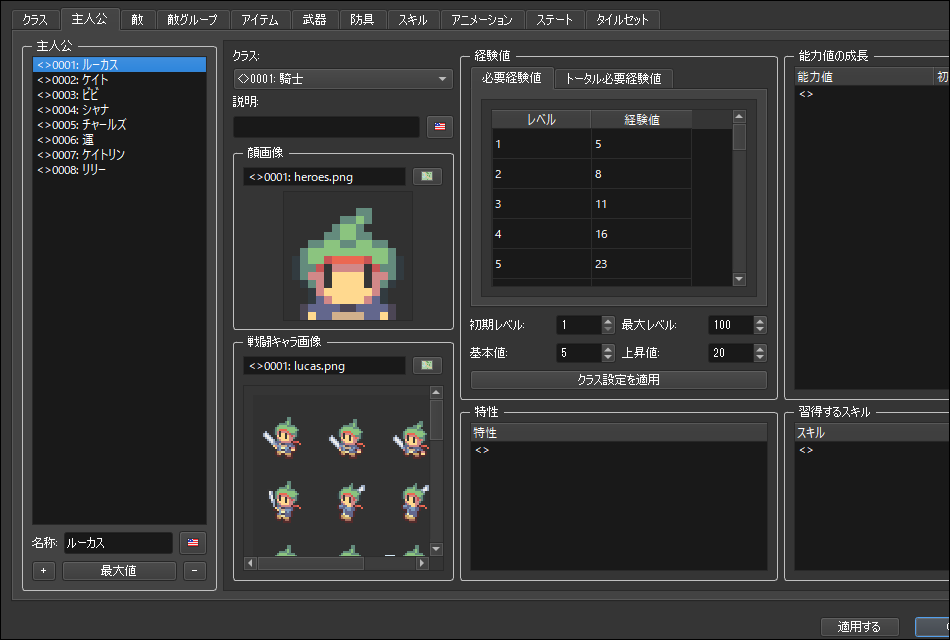This screenshot has width=950, height=640.
Task: Click the name translation icon beside ルーカス
Action: (x=193, y=543)
